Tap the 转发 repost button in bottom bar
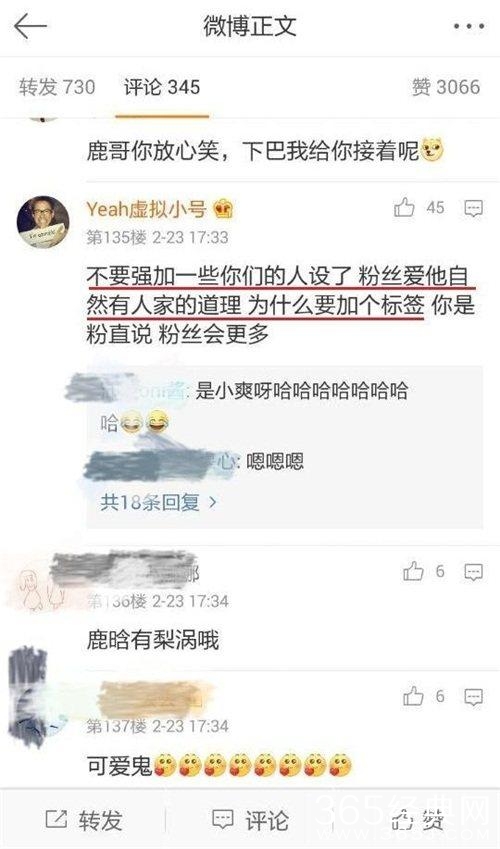This screenshot has height=849, width=500. pos(83,820)
